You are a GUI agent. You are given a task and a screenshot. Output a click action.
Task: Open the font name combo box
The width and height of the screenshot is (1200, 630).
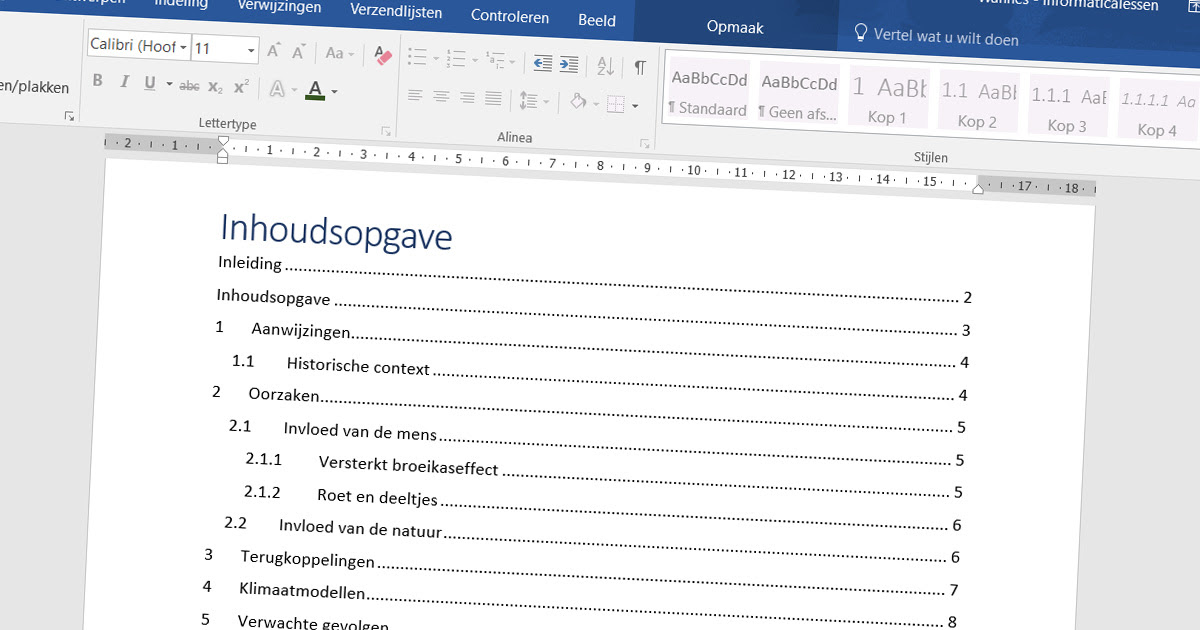click(138, 46)
